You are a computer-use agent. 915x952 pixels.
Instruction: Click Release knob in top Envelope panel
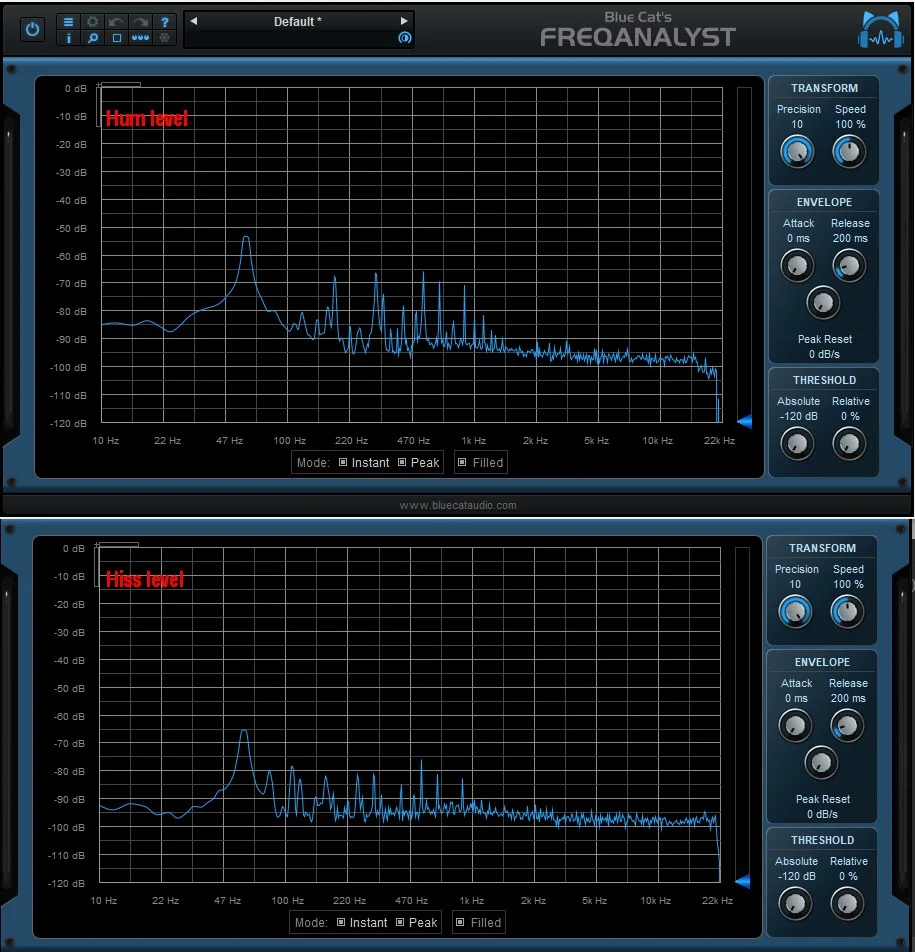pos(849,266)
